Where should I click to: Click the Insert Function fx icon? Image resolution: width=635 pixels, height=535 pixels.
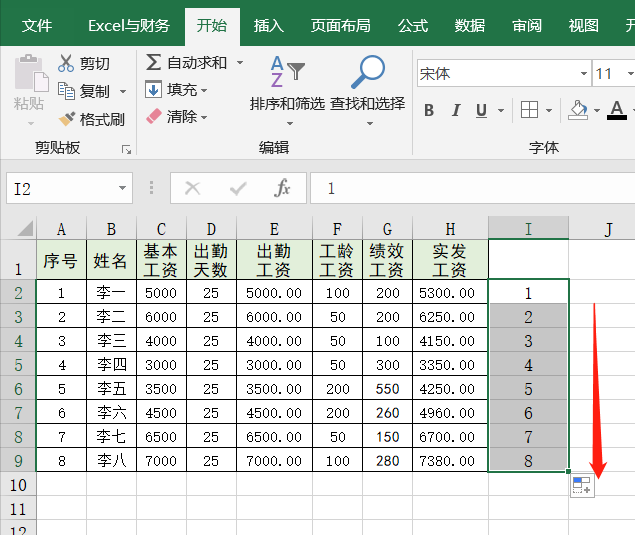pyautogui.click(x=283, y=188)
